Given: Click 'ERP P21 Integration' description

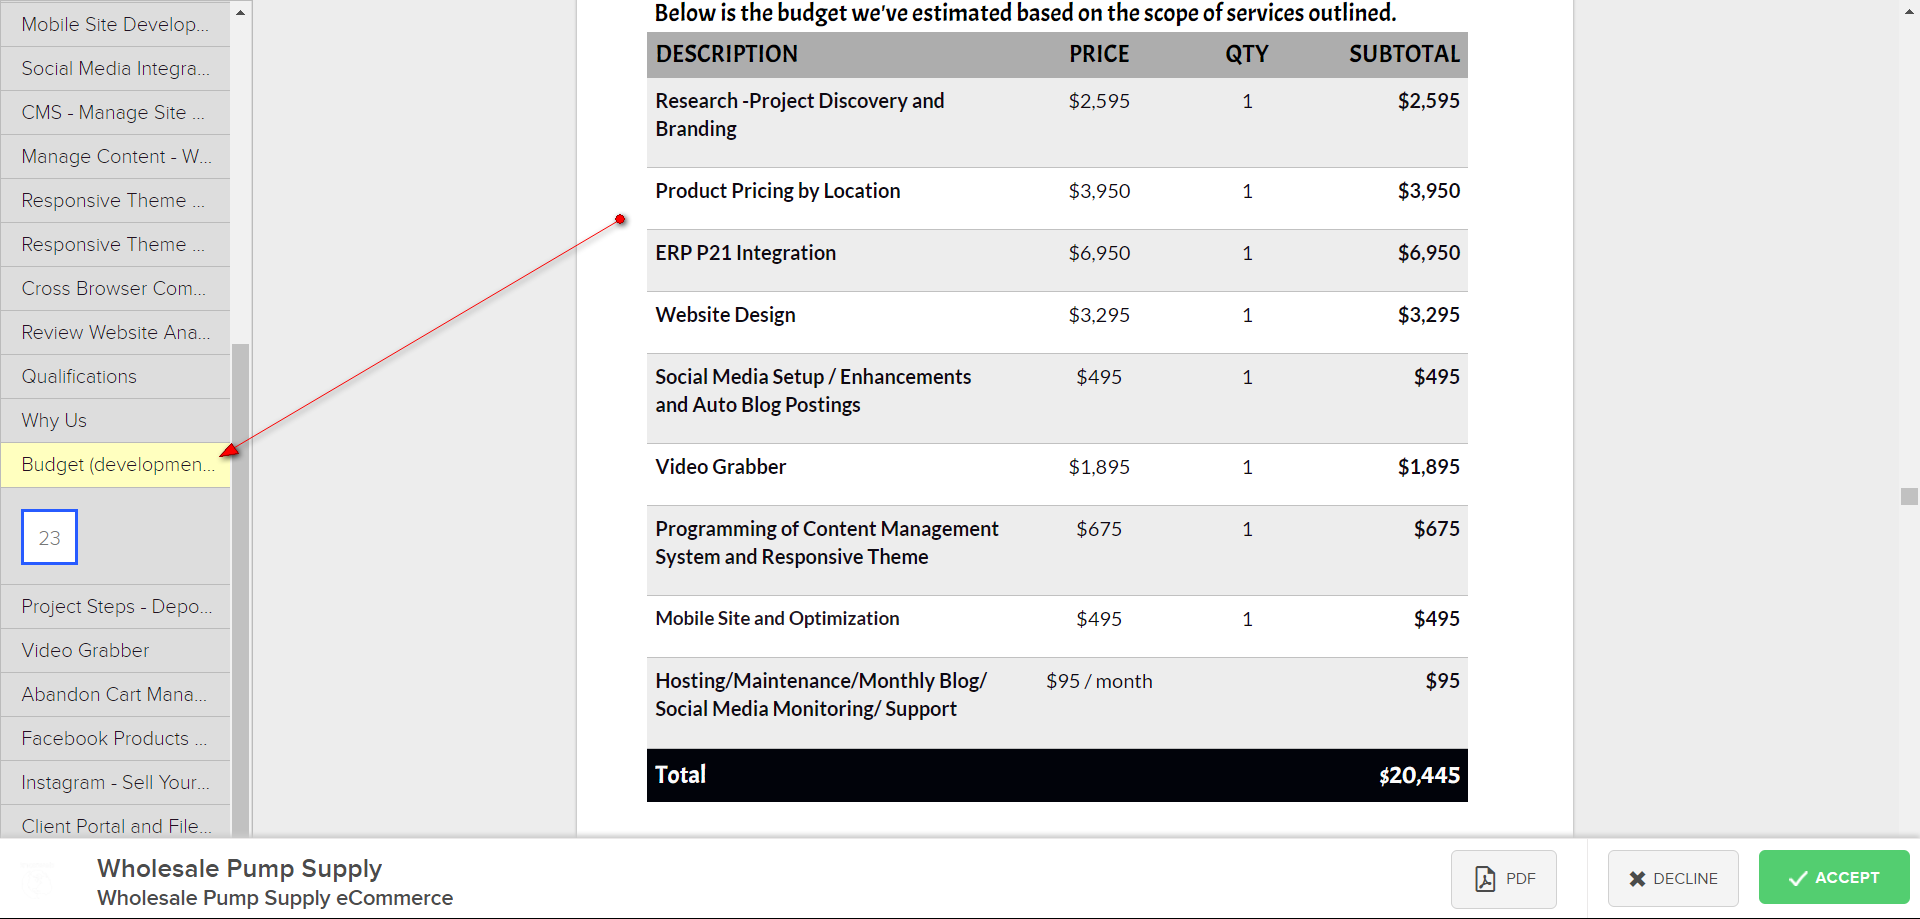Looking at the screenshot, I should pos(746,253).
